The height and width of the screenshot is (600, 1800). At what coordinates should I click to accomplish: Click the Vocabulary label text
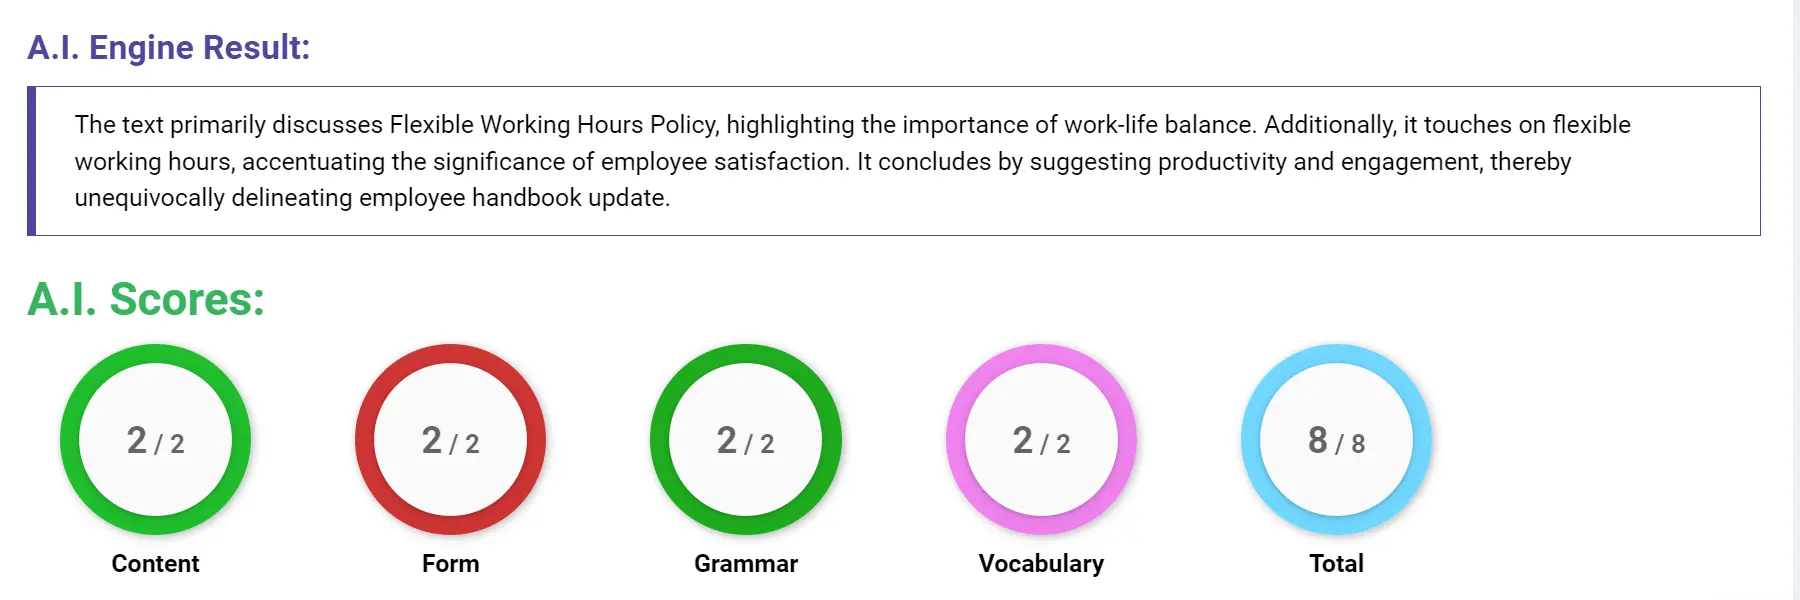1040,563
